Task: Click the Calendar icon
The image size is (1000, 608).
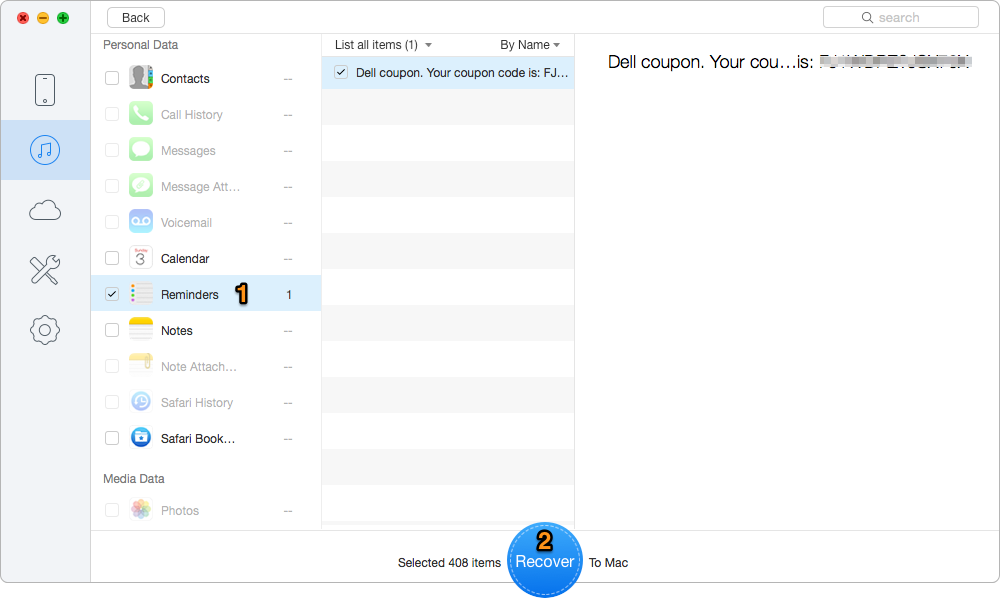Action: click(141, 258)
